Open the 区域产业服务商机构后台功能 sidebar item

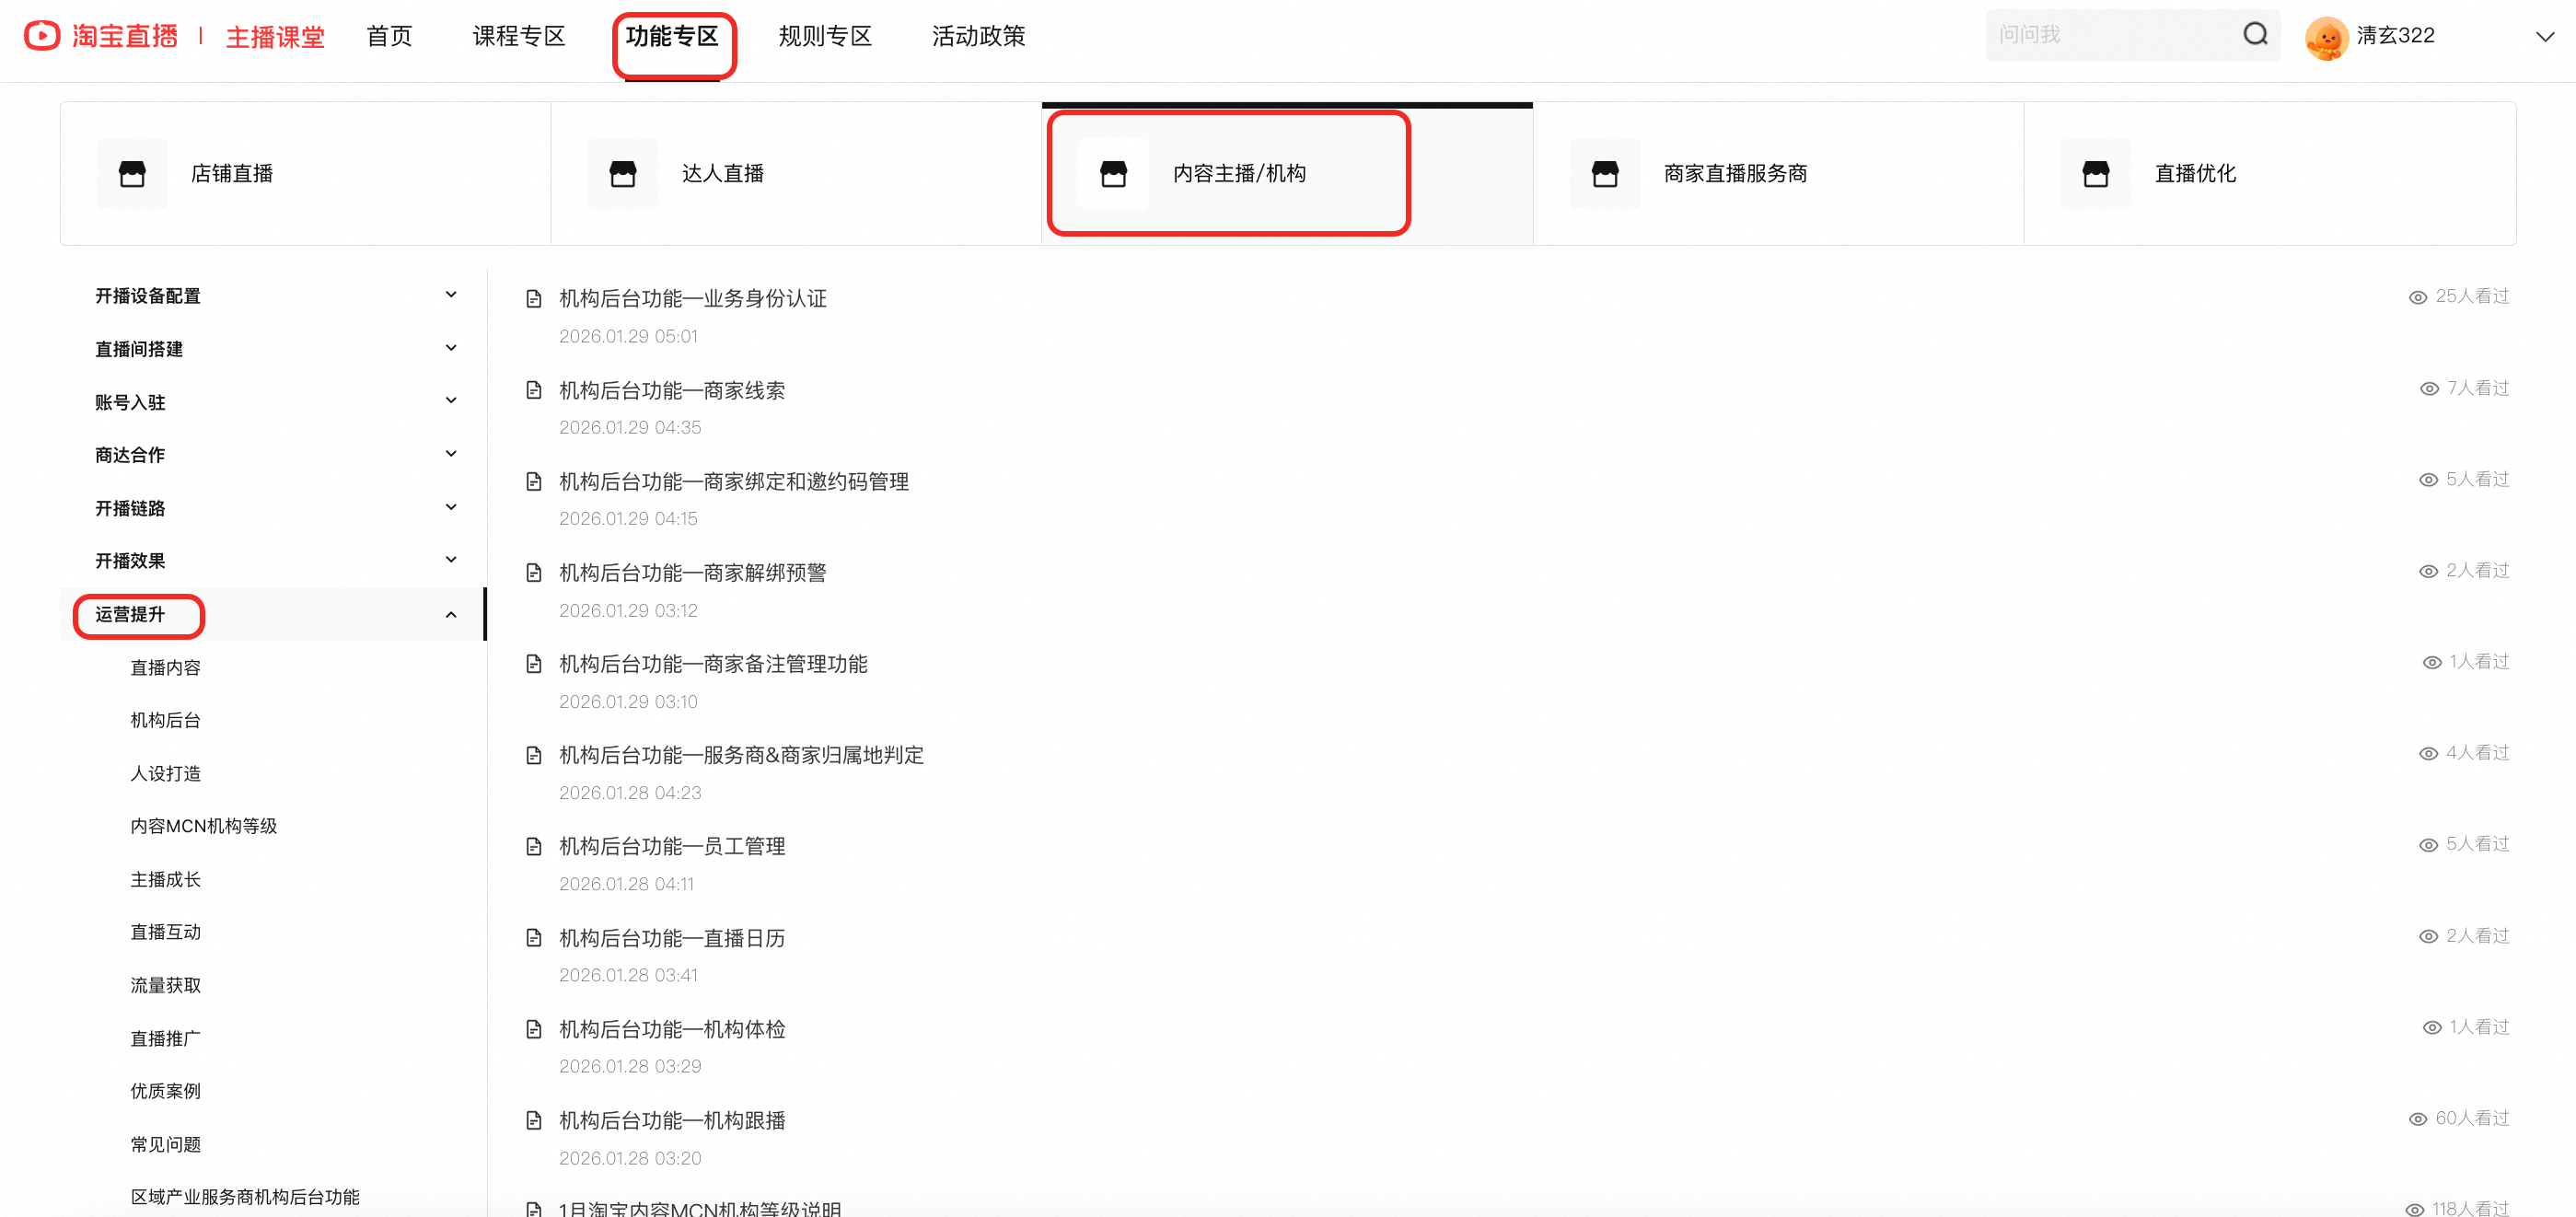pyautogui.click(x=245, y=1197)
